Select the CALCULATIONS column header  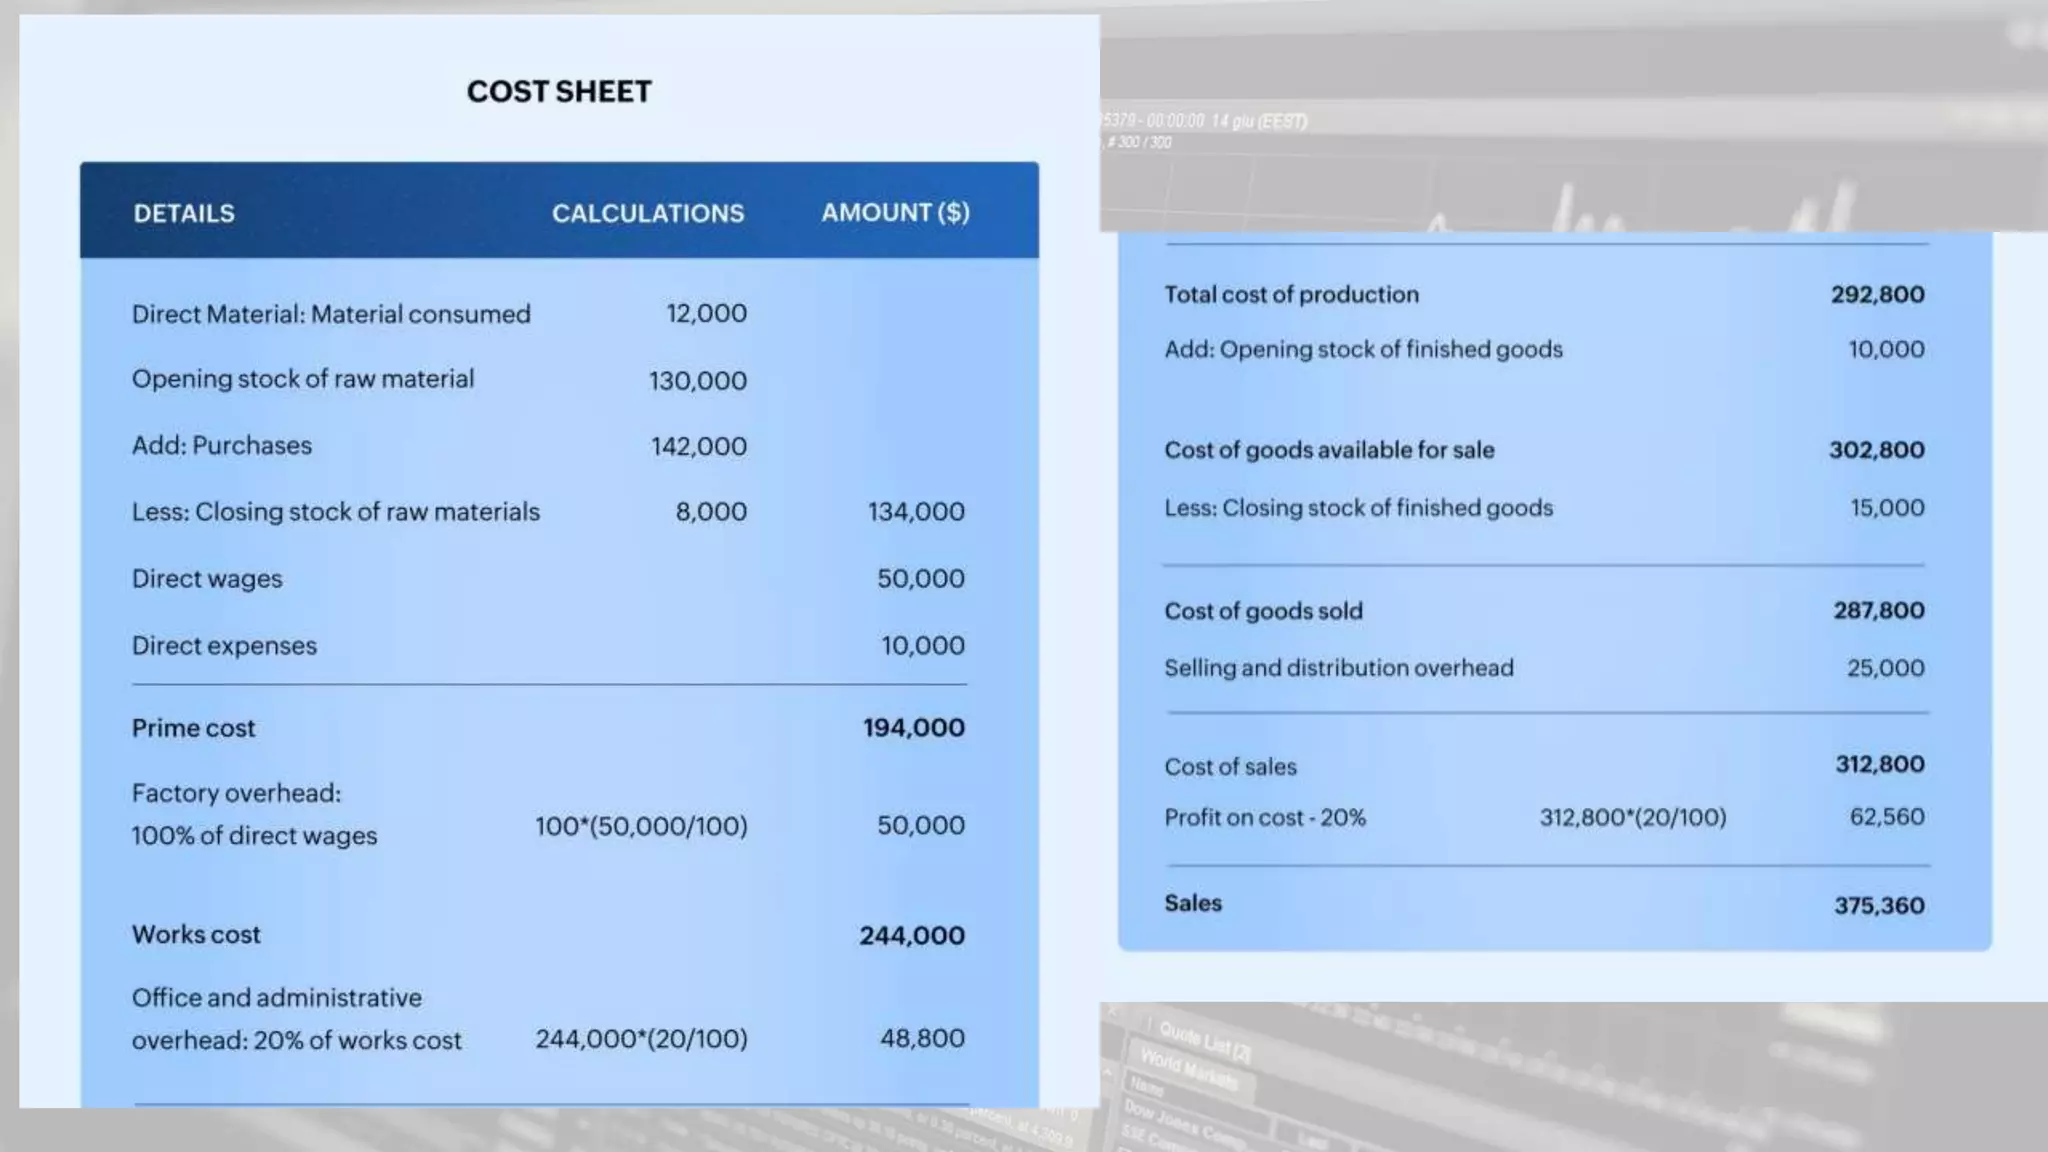click(x=648, y=213)
